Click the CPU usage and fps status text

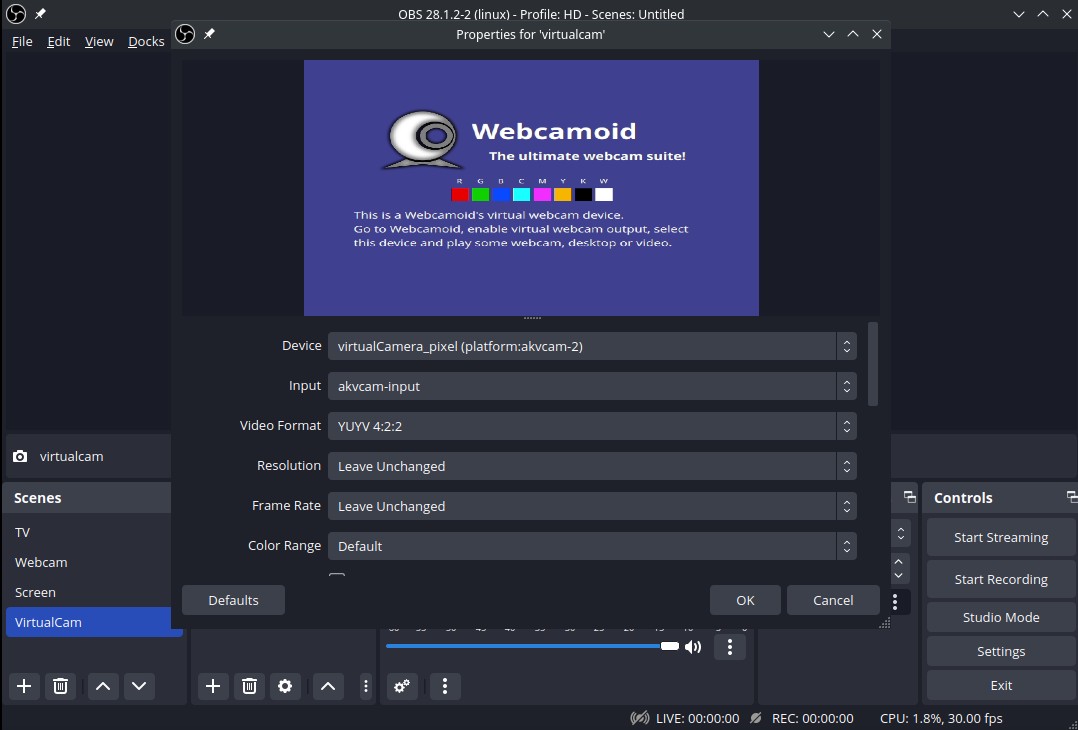coord(941,718)
